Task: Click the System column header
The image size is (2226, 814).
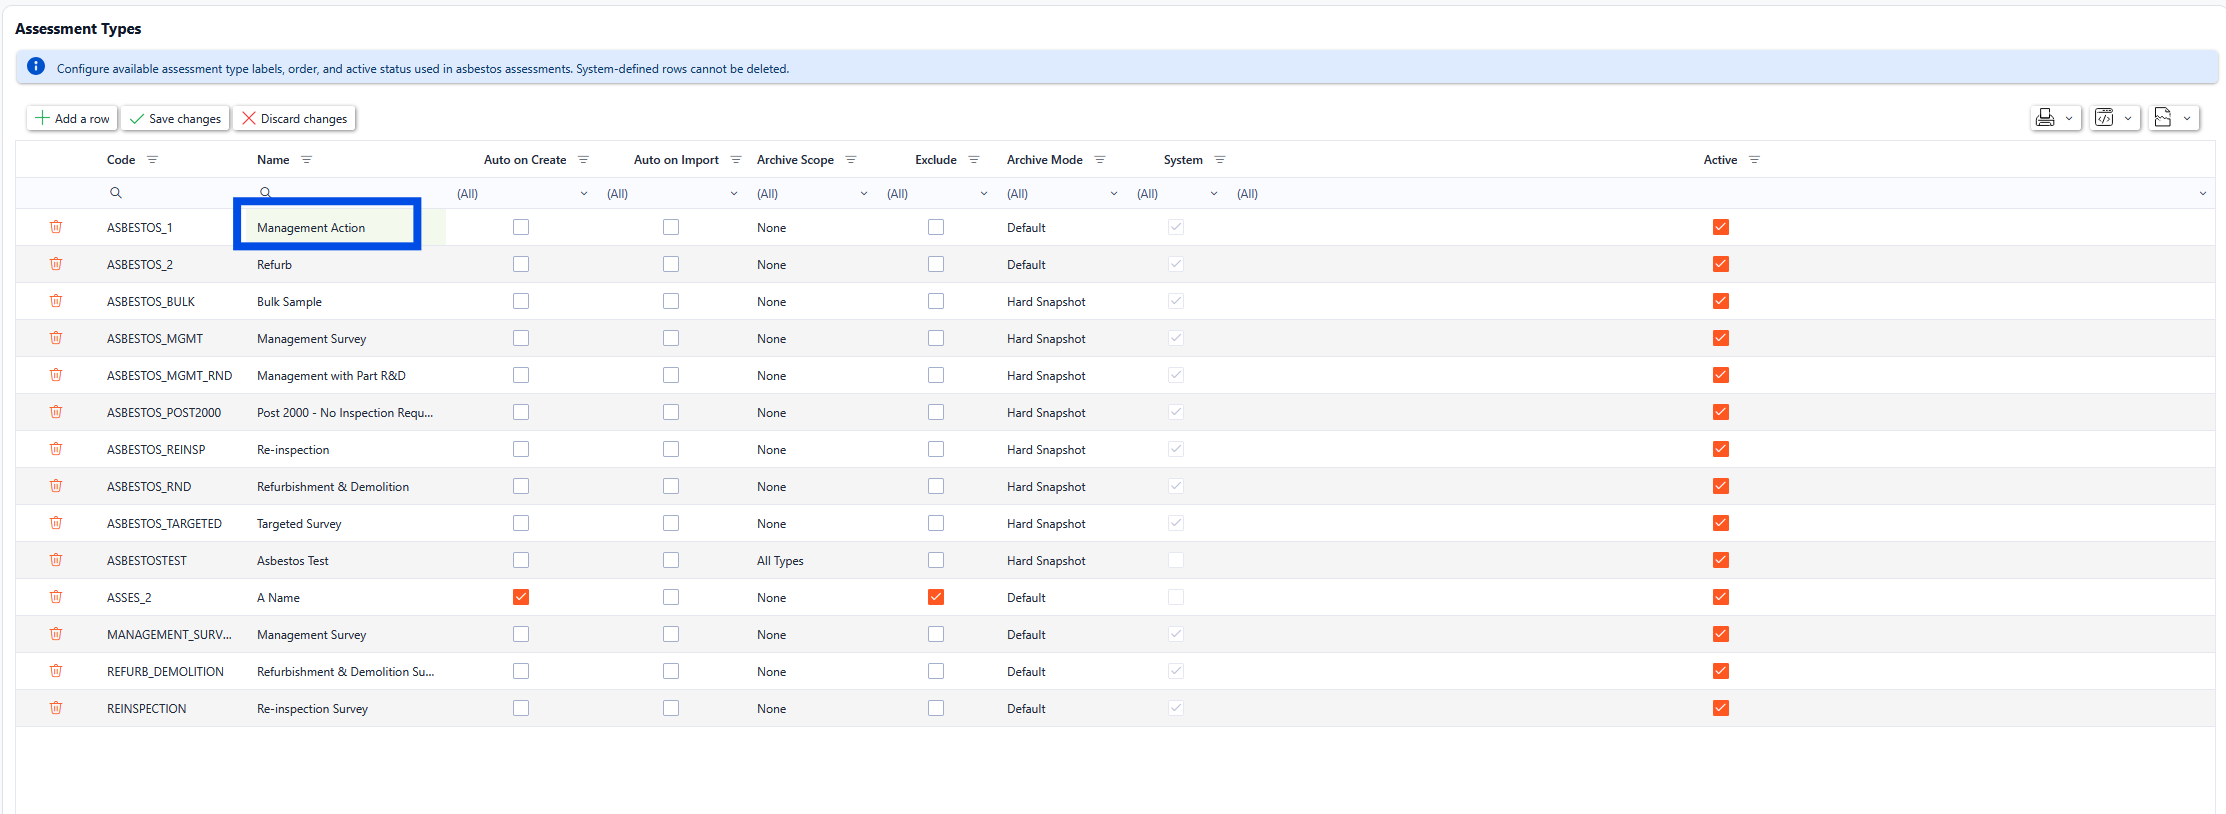Action: [x=1183, y=160]
